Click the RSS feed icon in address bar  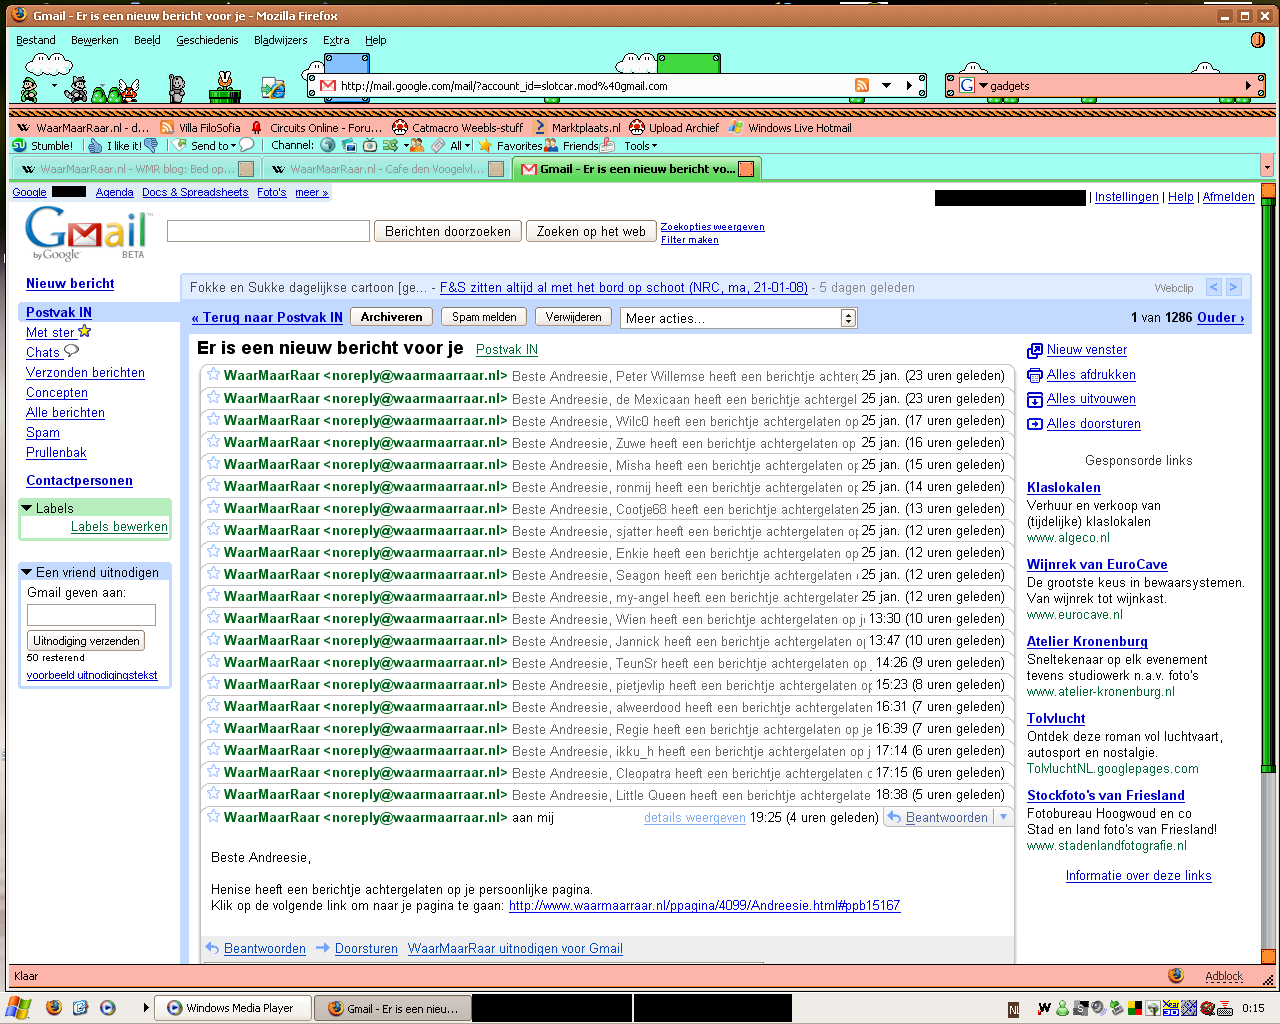coord(861,86)
